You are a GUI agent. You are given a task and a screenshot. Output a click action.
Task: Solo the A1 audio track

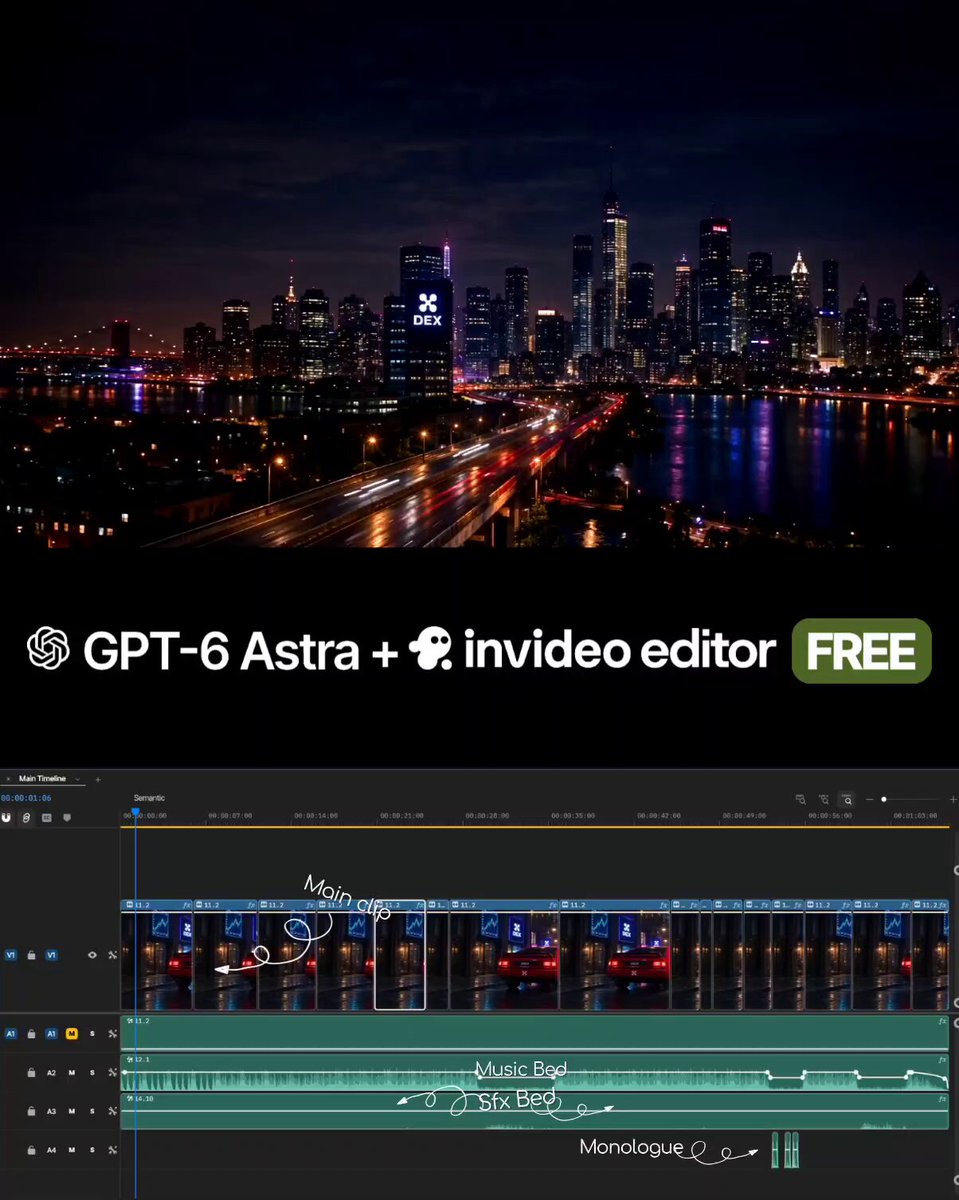coord(92,1033)
